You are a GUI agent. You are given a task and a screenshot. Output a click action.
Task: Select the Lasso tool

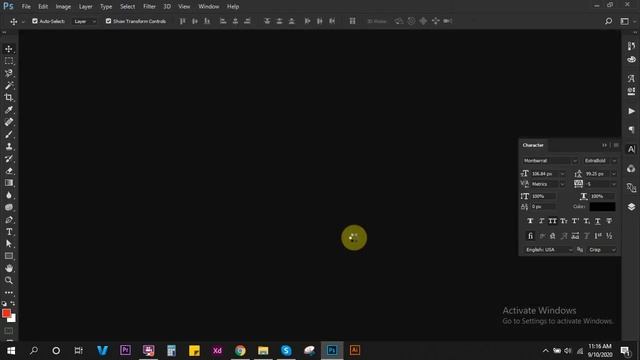tap(9, 73)
